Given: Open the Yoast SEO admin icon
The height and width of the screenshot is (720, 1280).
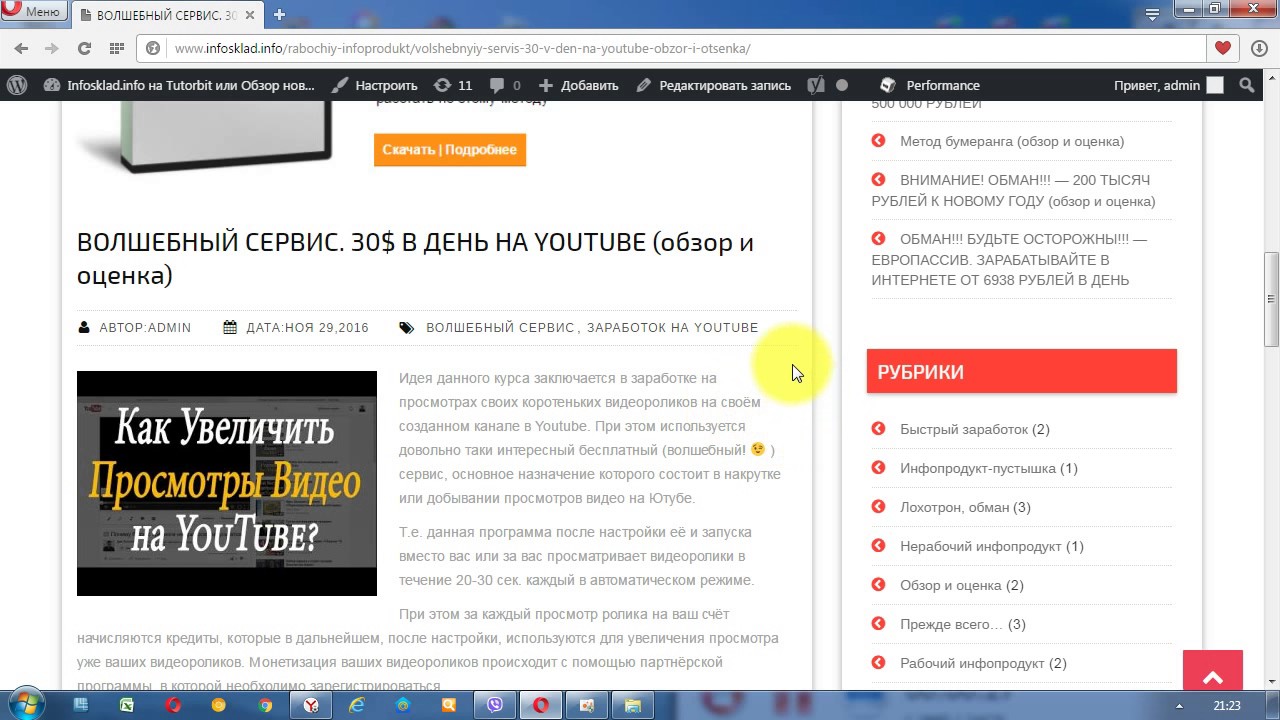Looking at the screenshot, I should [x=817, y=85].
